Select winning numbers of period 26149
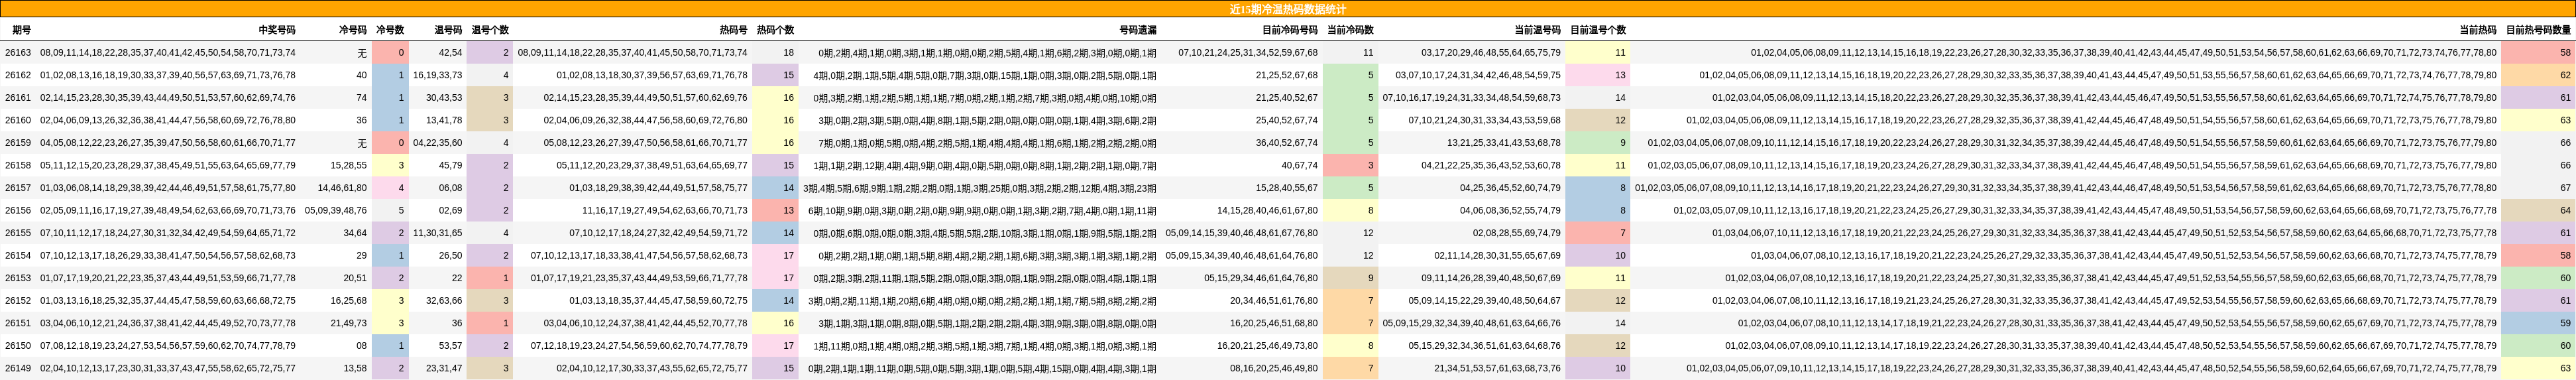The image size is (2576, 380). click(x=168, y=368)
